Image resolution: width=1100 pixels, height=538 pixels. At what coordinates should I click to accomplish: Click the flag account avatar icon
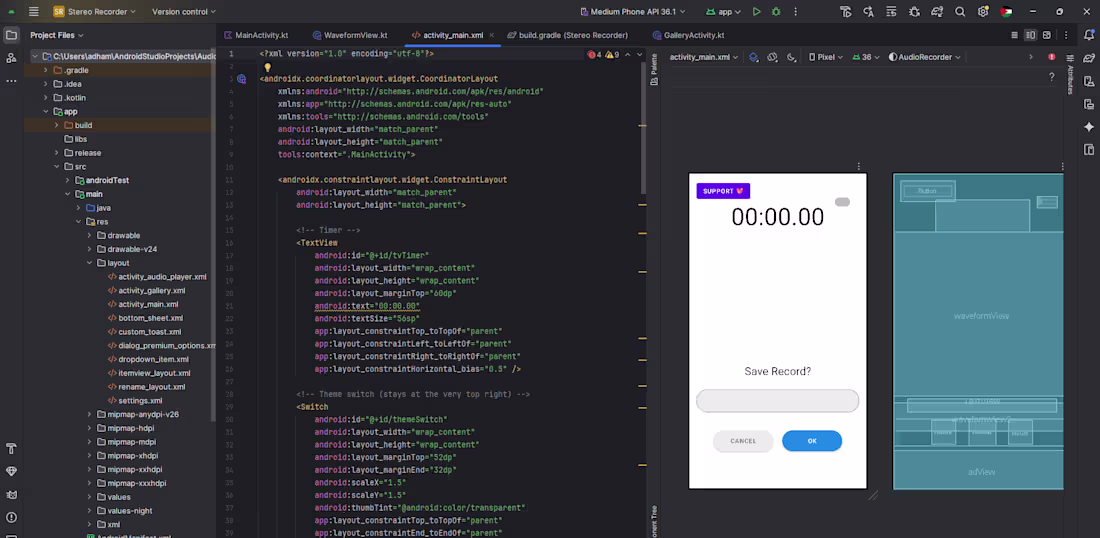(x=1005, y=11)
